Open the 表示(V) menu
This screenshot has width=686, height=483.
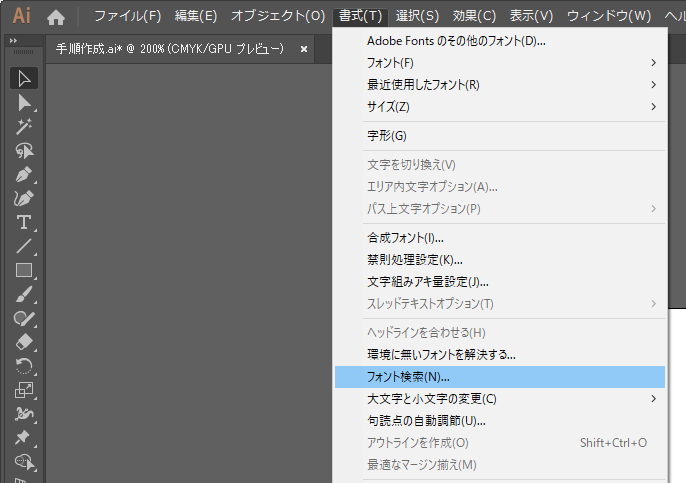pyautogui.click(x=531, y=16)
